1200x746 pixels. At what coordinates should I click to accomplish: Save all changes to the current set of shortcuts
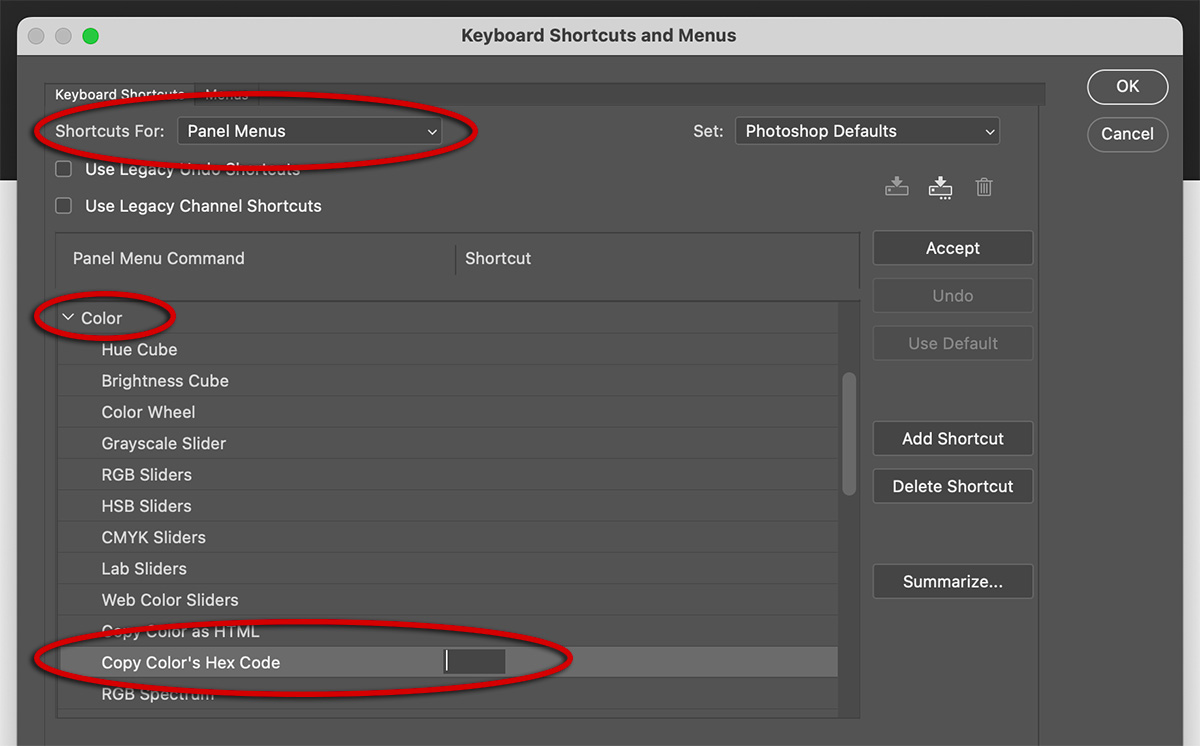896,187
